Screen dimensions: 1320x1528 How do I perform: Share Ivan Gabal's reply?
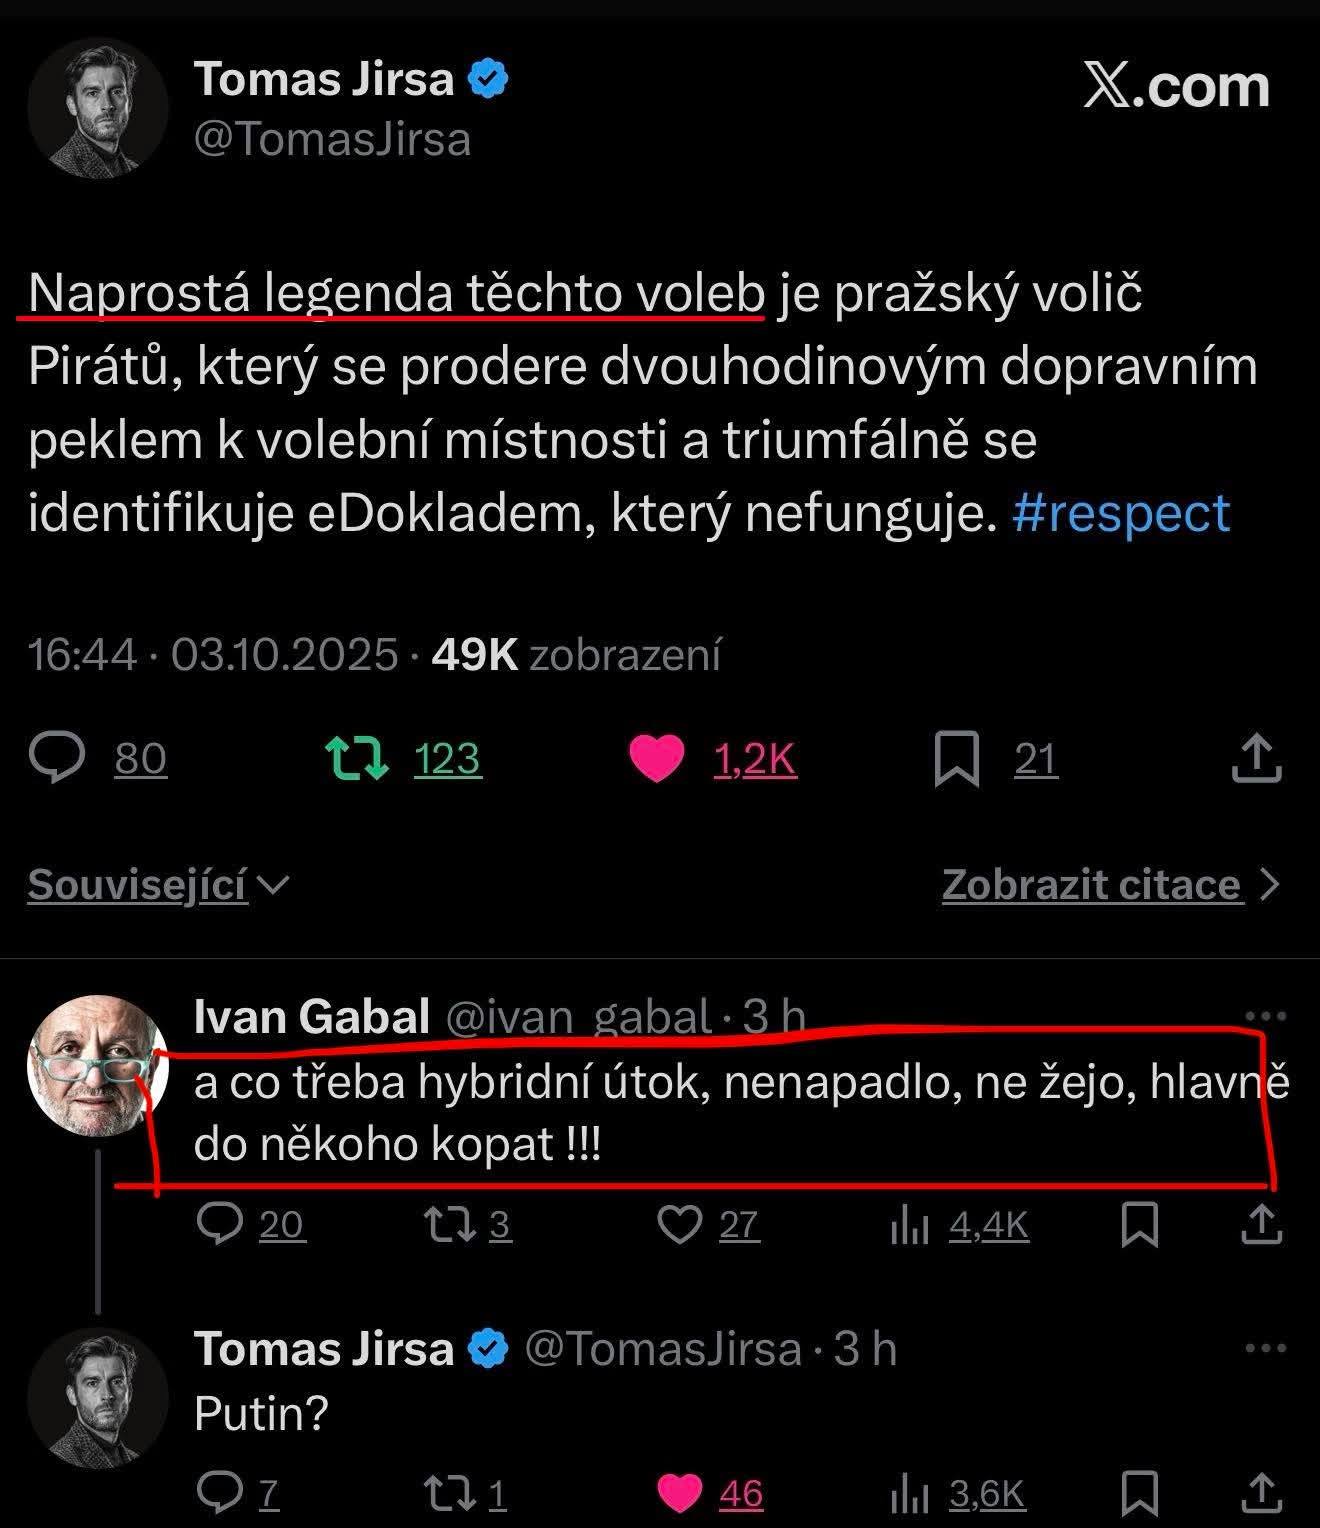pos(1261,1224)
